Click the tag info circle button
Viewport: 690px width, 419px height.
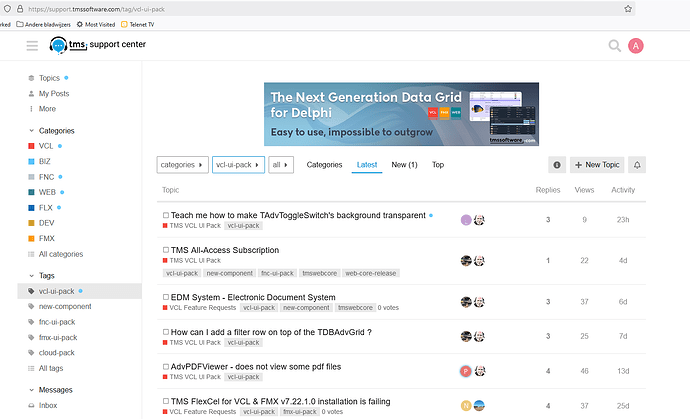coord(557,165)
